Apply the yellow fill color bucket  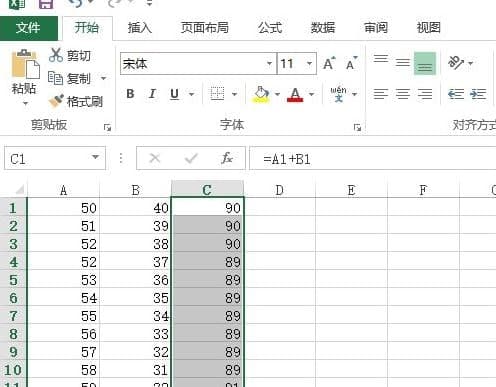[261, 94]
